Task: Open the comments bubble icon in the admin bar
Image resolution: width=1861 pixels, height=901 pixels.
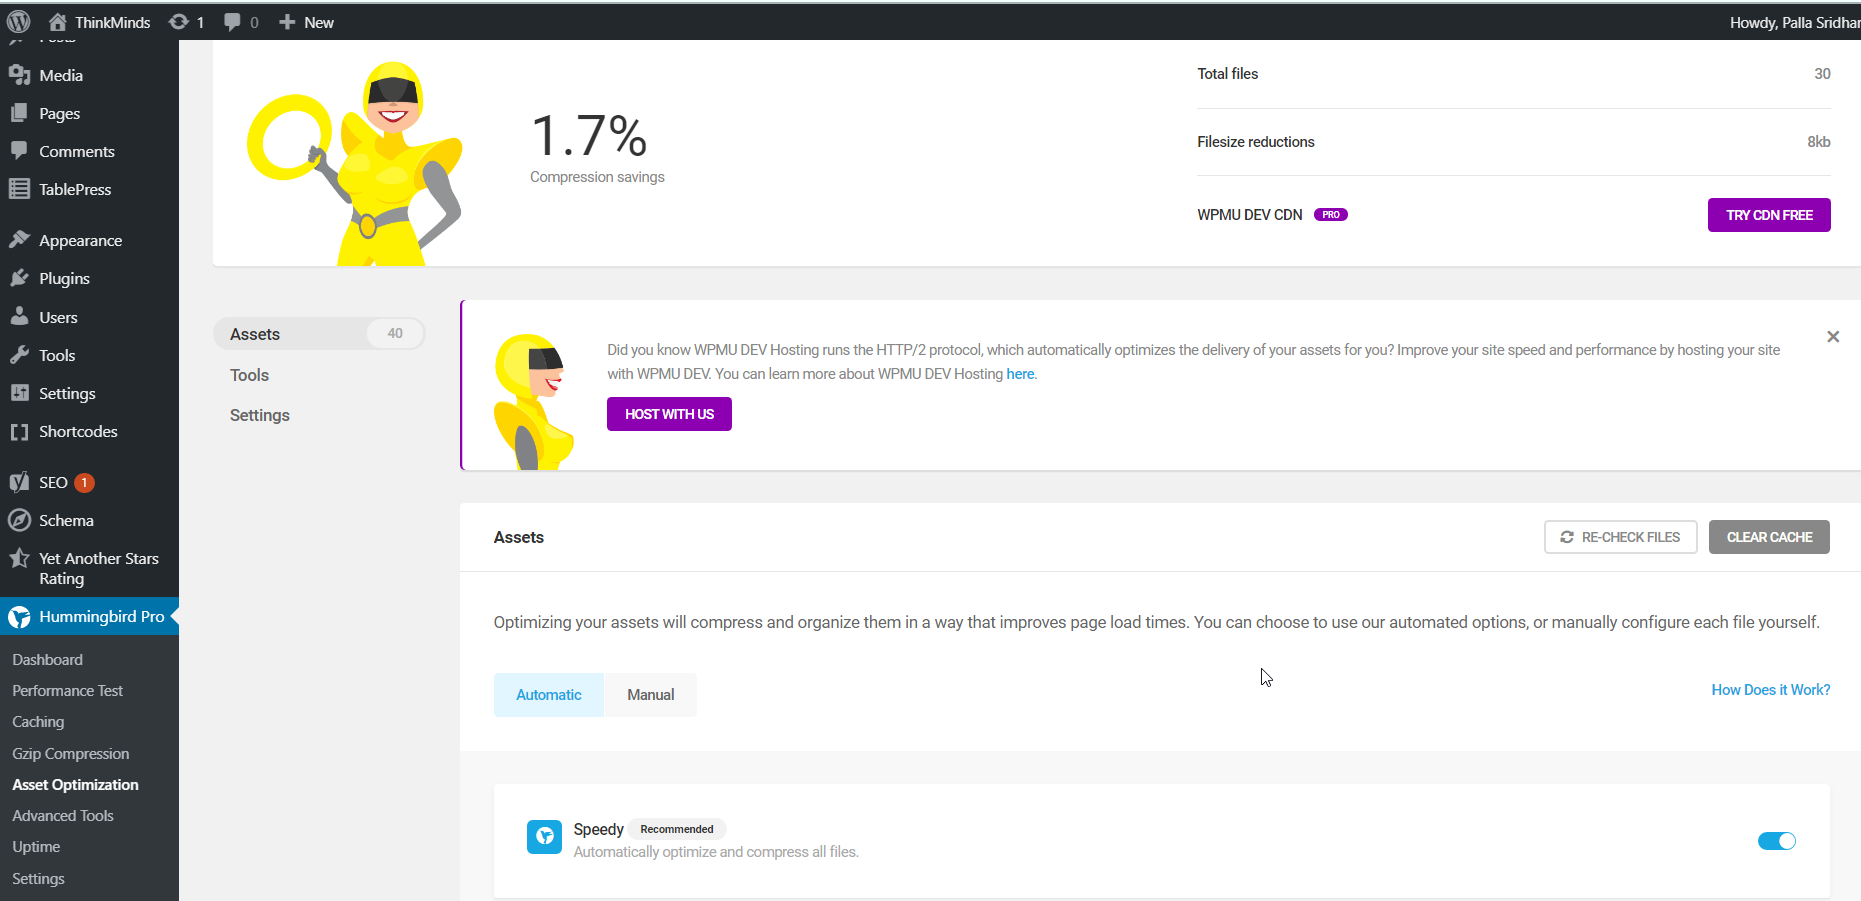Action: click(232, 22)
